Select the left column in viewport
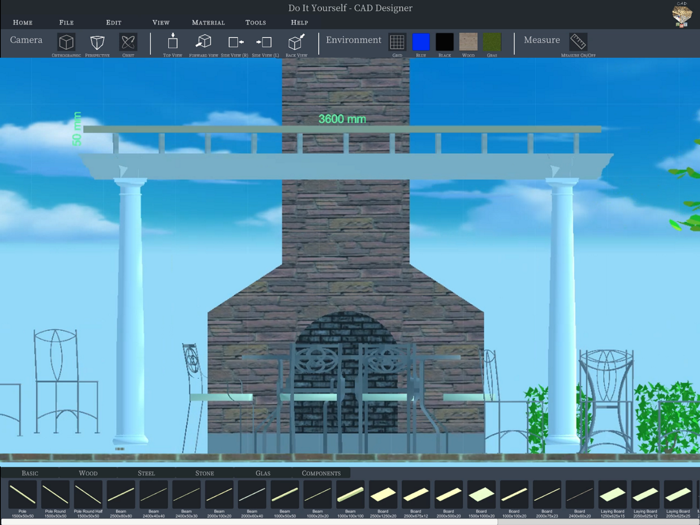The height and width of the screenshot is (525, 700). point(130,311)
